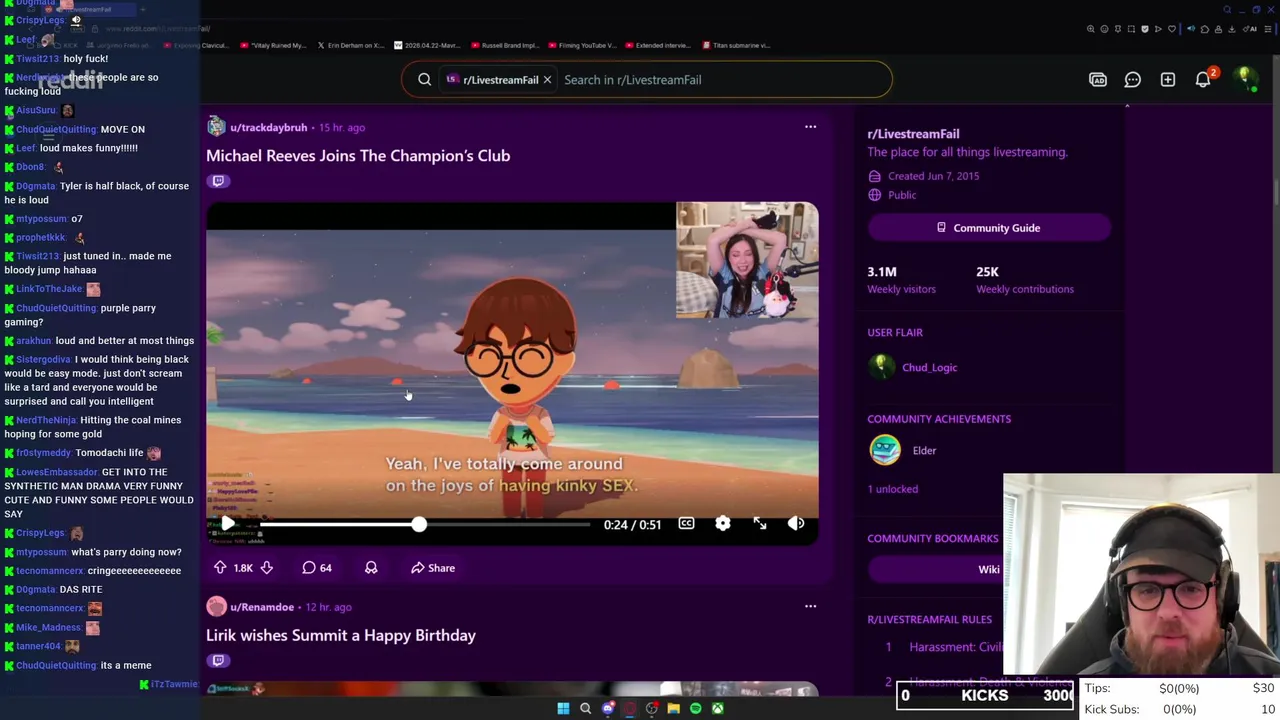1280x720 pixels.
Task: Click '25K Weekly contributions' stat
Action: (x=1025, y=279)
